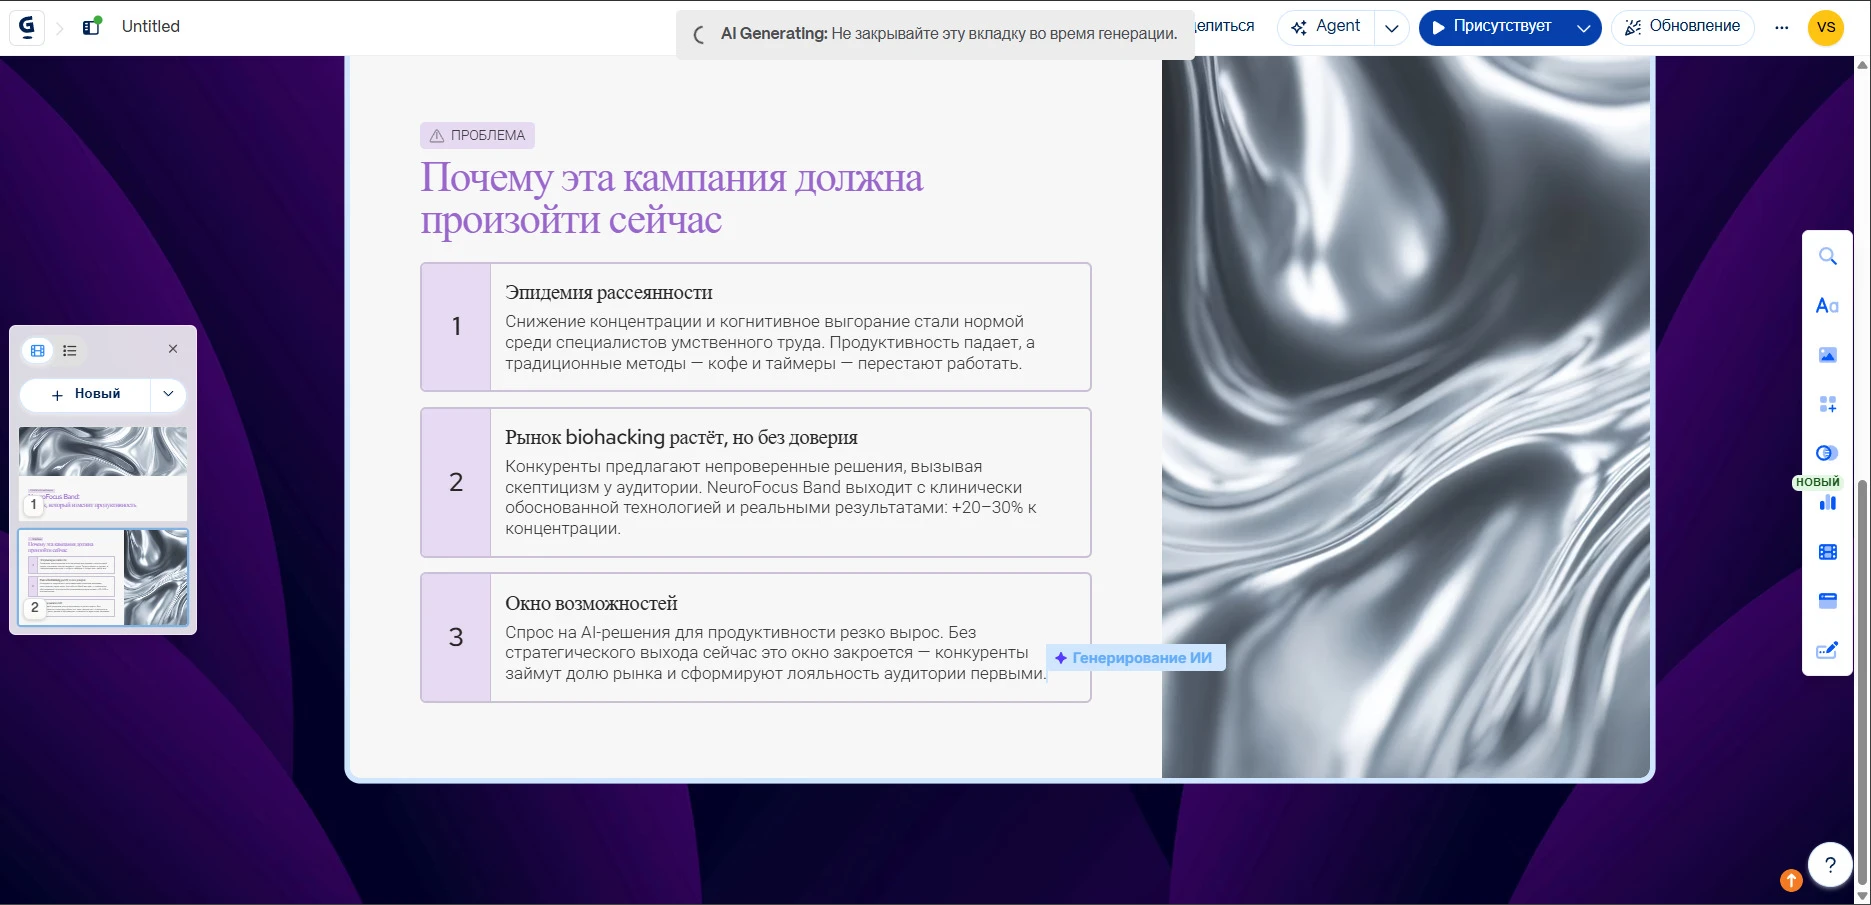Click the Окно возможностей card title

(591, 603)
